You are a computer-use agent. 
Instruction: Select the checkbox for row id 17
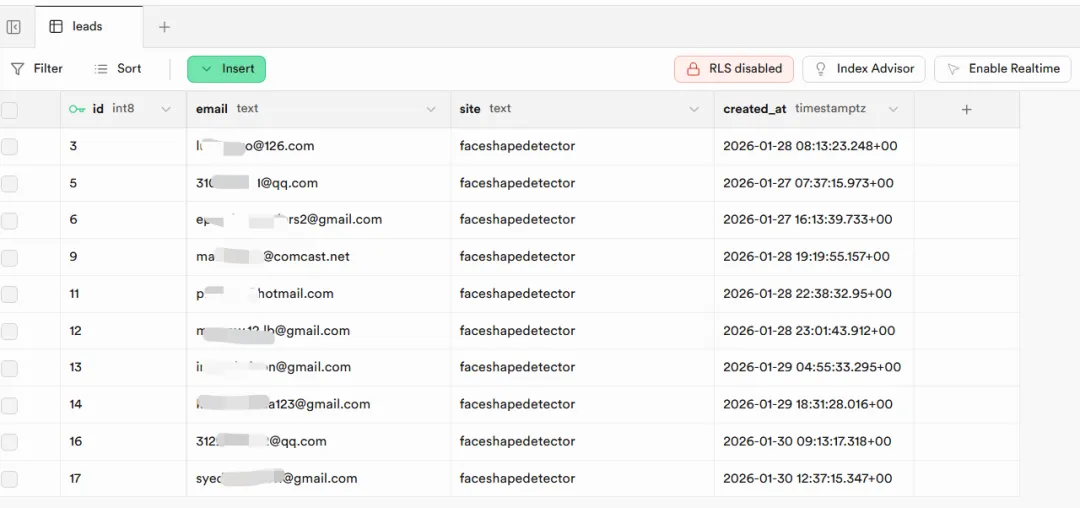click(x=9, y=479)
